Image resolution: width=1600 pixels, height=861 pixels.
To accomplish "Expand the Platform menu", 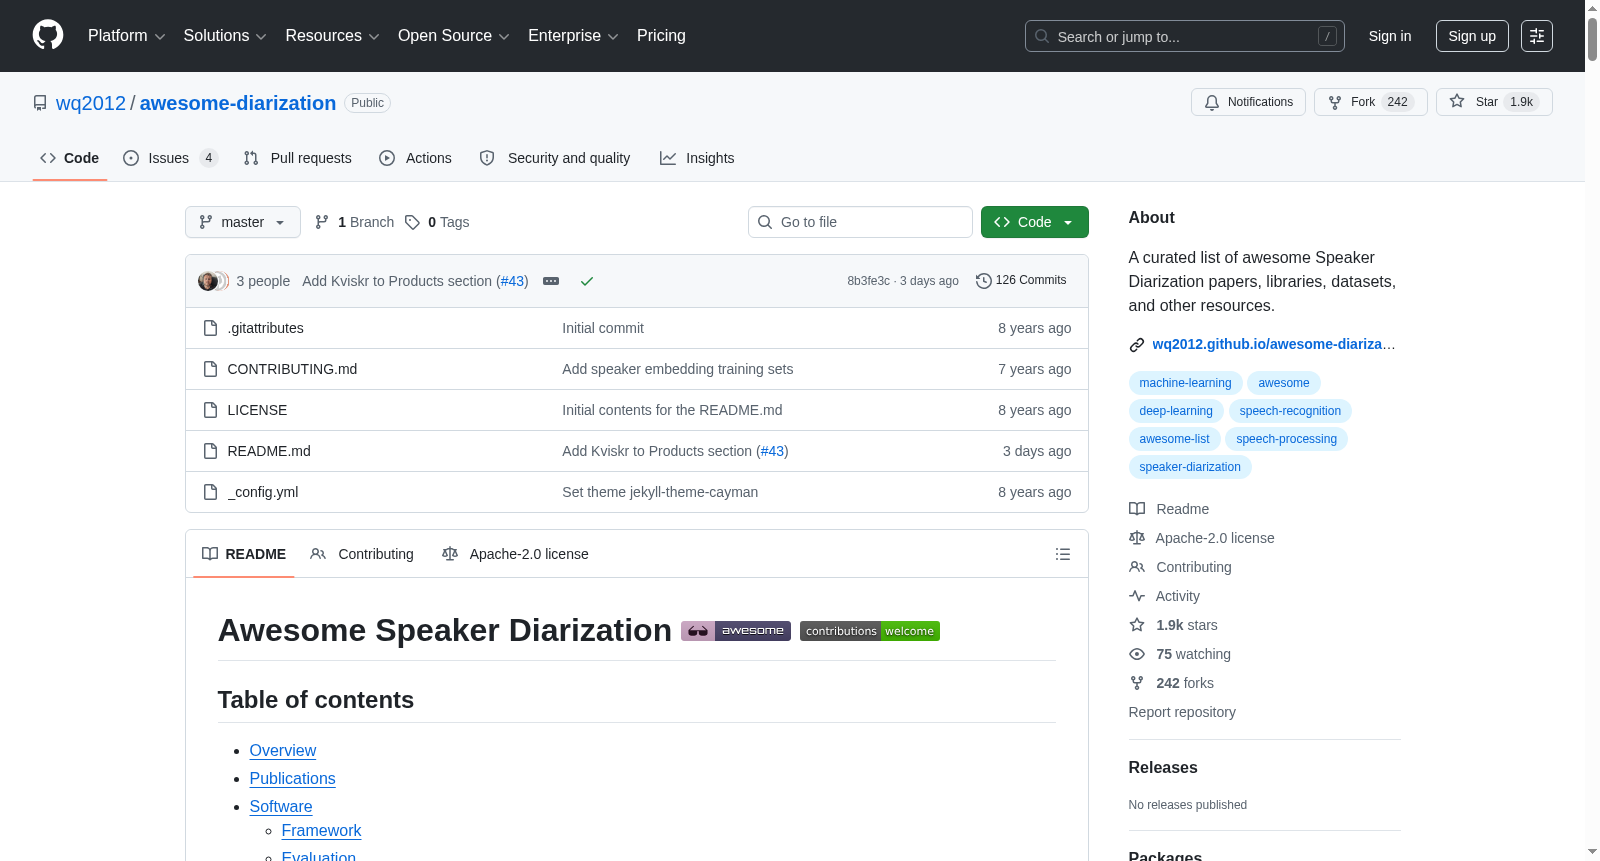I will pos(127,36).
